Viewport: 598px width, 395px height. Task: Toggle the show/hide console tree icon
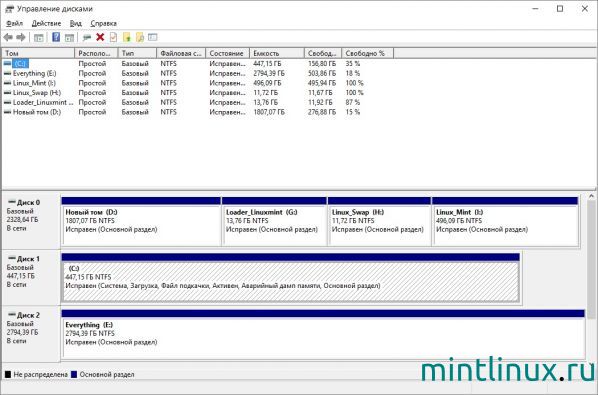[x=39, y=37]
